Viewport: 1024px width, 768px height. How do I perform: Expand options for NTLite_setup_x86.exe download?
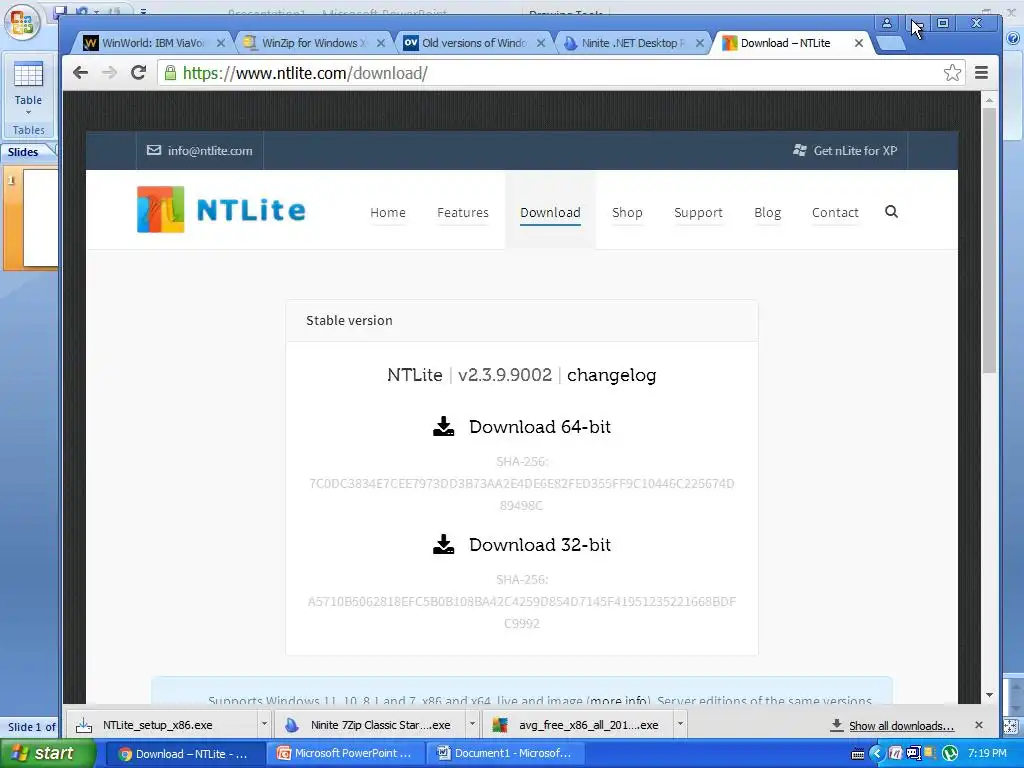click(264, 724)
